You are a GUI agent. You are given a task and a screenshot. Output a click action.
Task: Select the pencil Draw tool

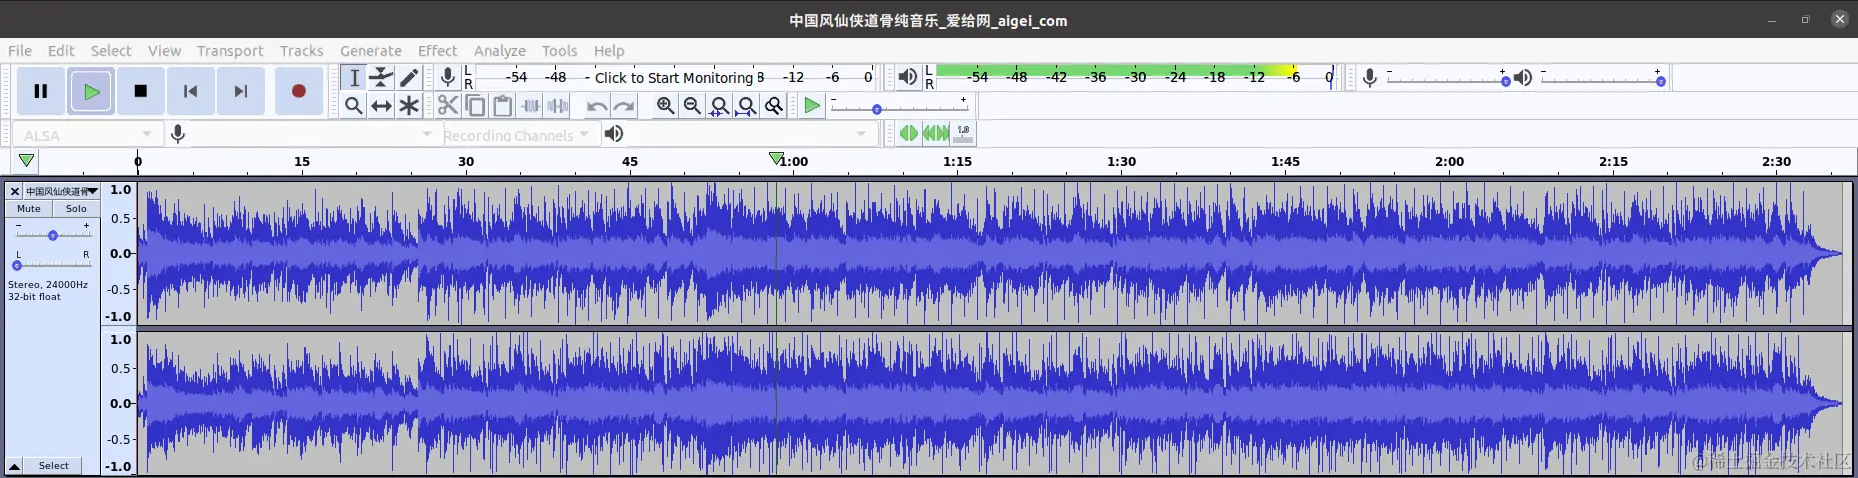409,77
